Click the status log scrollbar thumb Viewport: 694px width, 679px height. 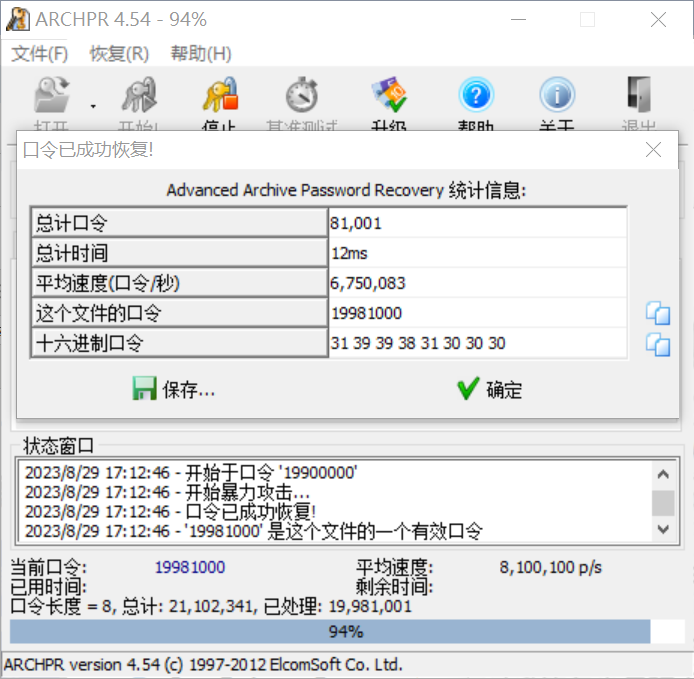tap(663, 503)
